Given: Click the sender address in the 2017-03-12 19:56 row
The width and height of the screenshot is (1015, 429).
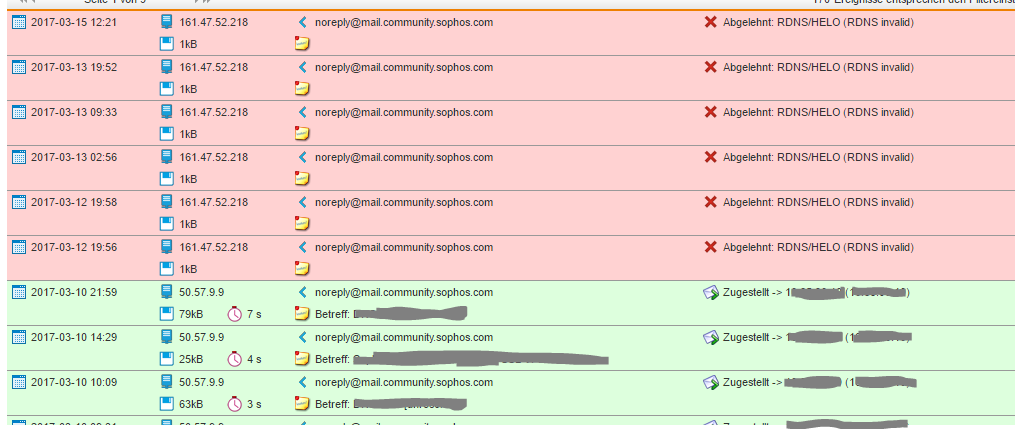Looking at the screenshot, I should pos(404,247).
